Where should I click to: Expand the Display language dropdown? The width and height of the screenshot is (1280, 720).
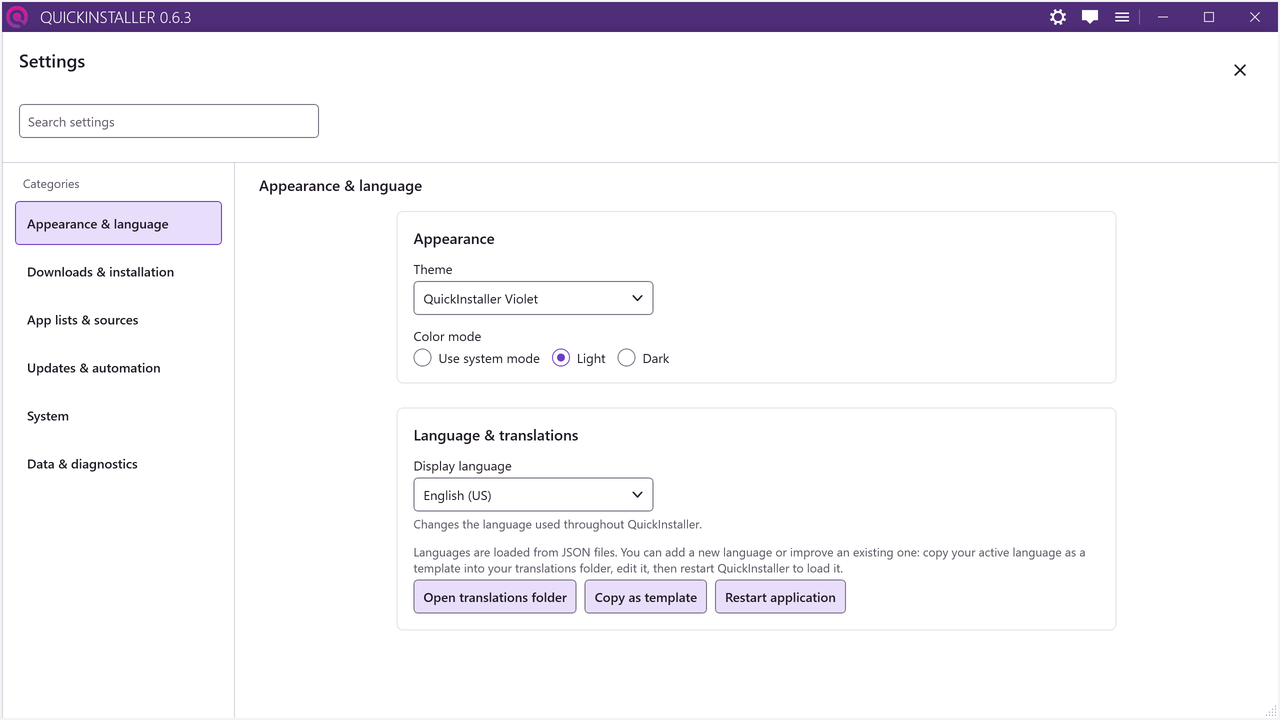pyautogui.click(x=533, y=495)
